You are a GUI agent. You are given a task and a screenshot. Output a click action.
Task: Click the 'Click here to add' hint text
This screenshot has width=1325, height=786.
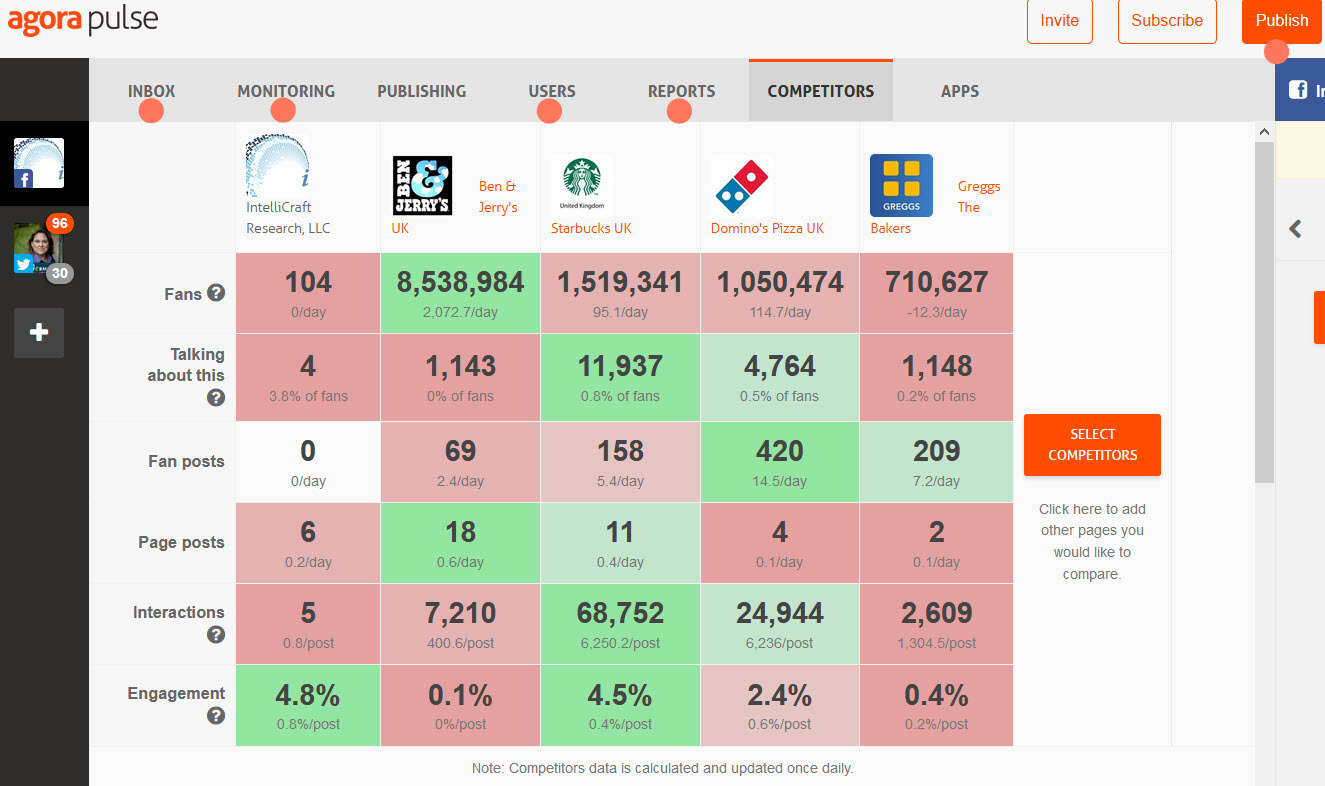tap(1092, 542)
